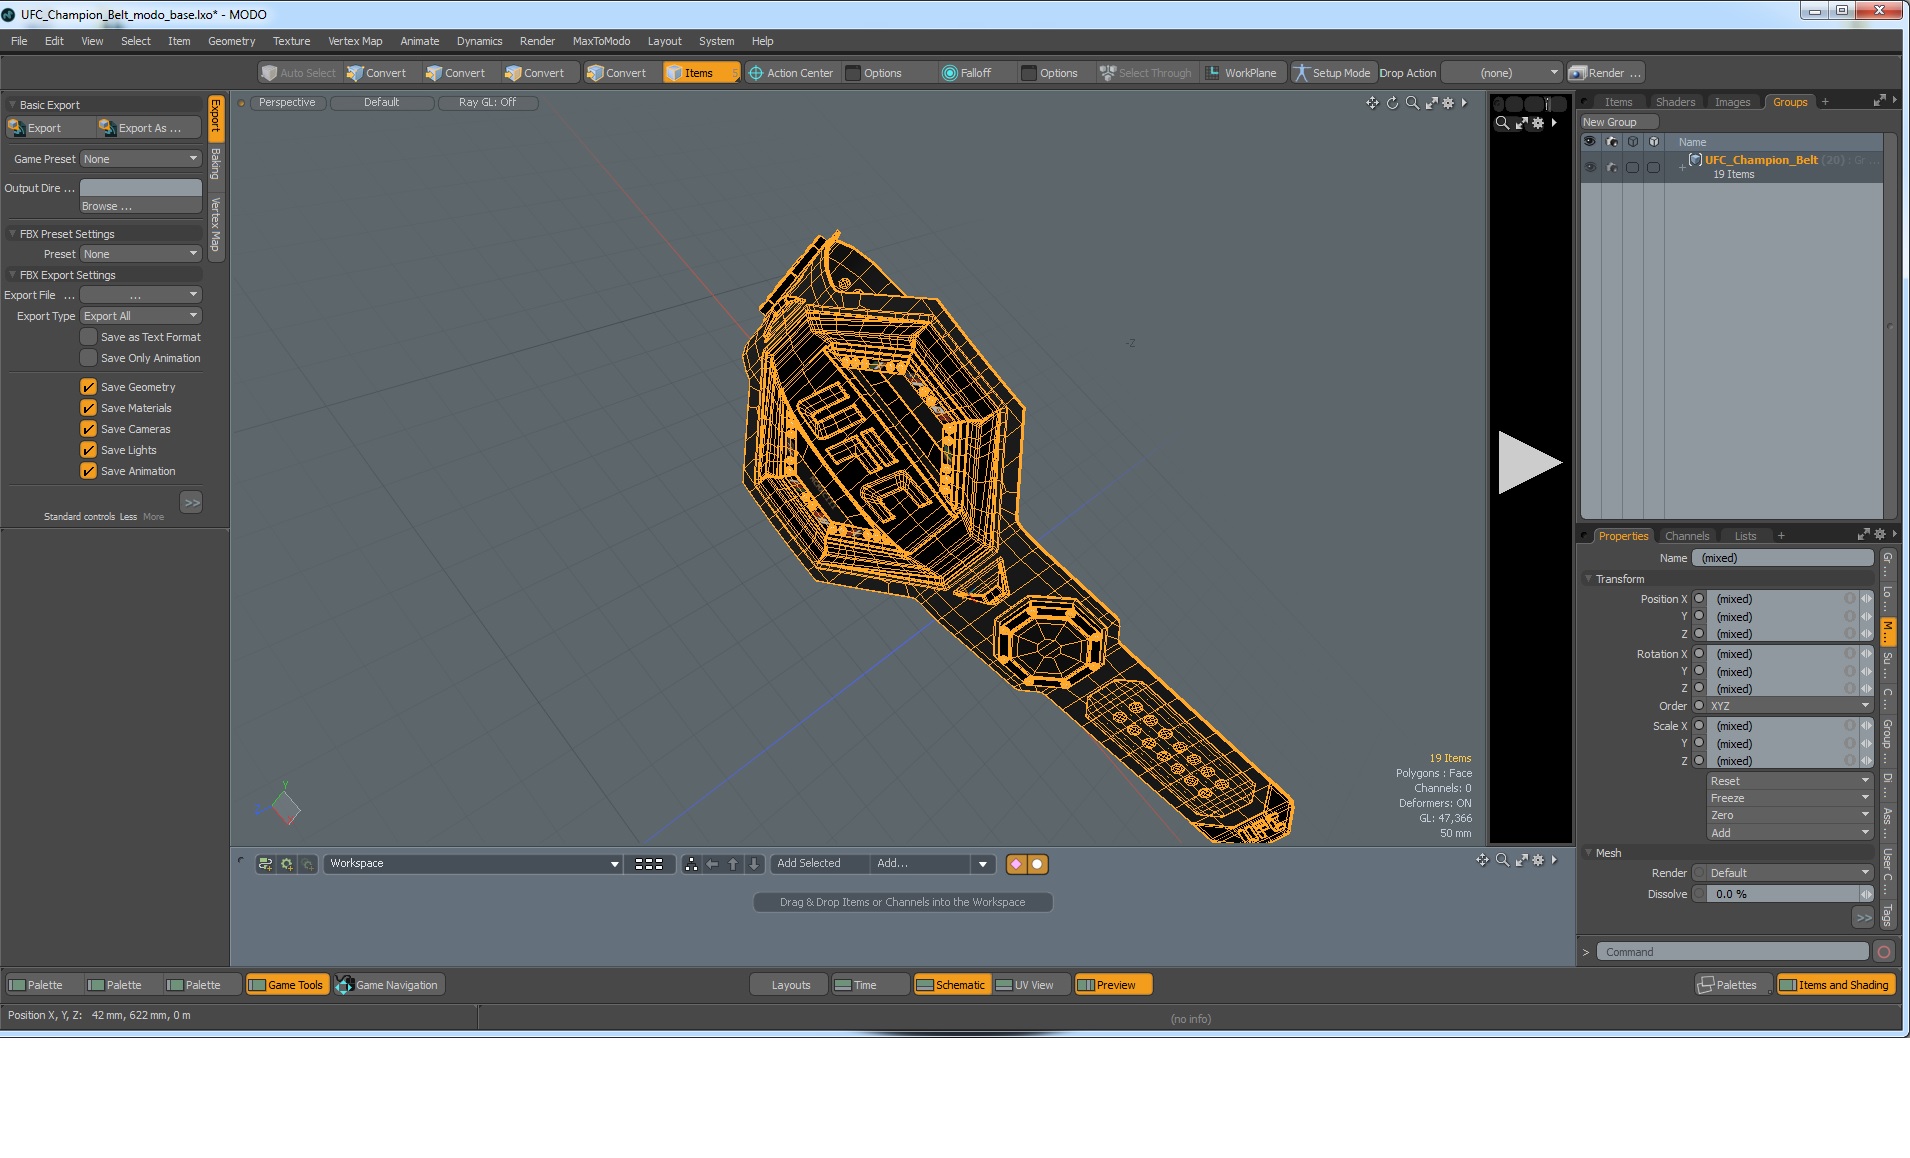
Task: Click the schematic add-node icon
Action: pos(265,864)
